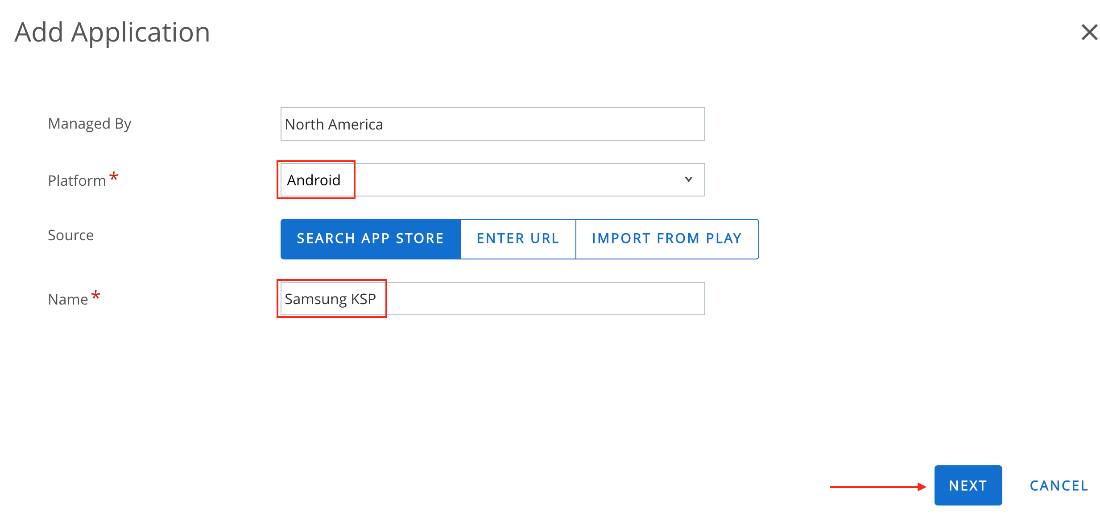Click the red asterisk beside Platform
This screenshot has width=1100, height=518.
click(114, 178)
